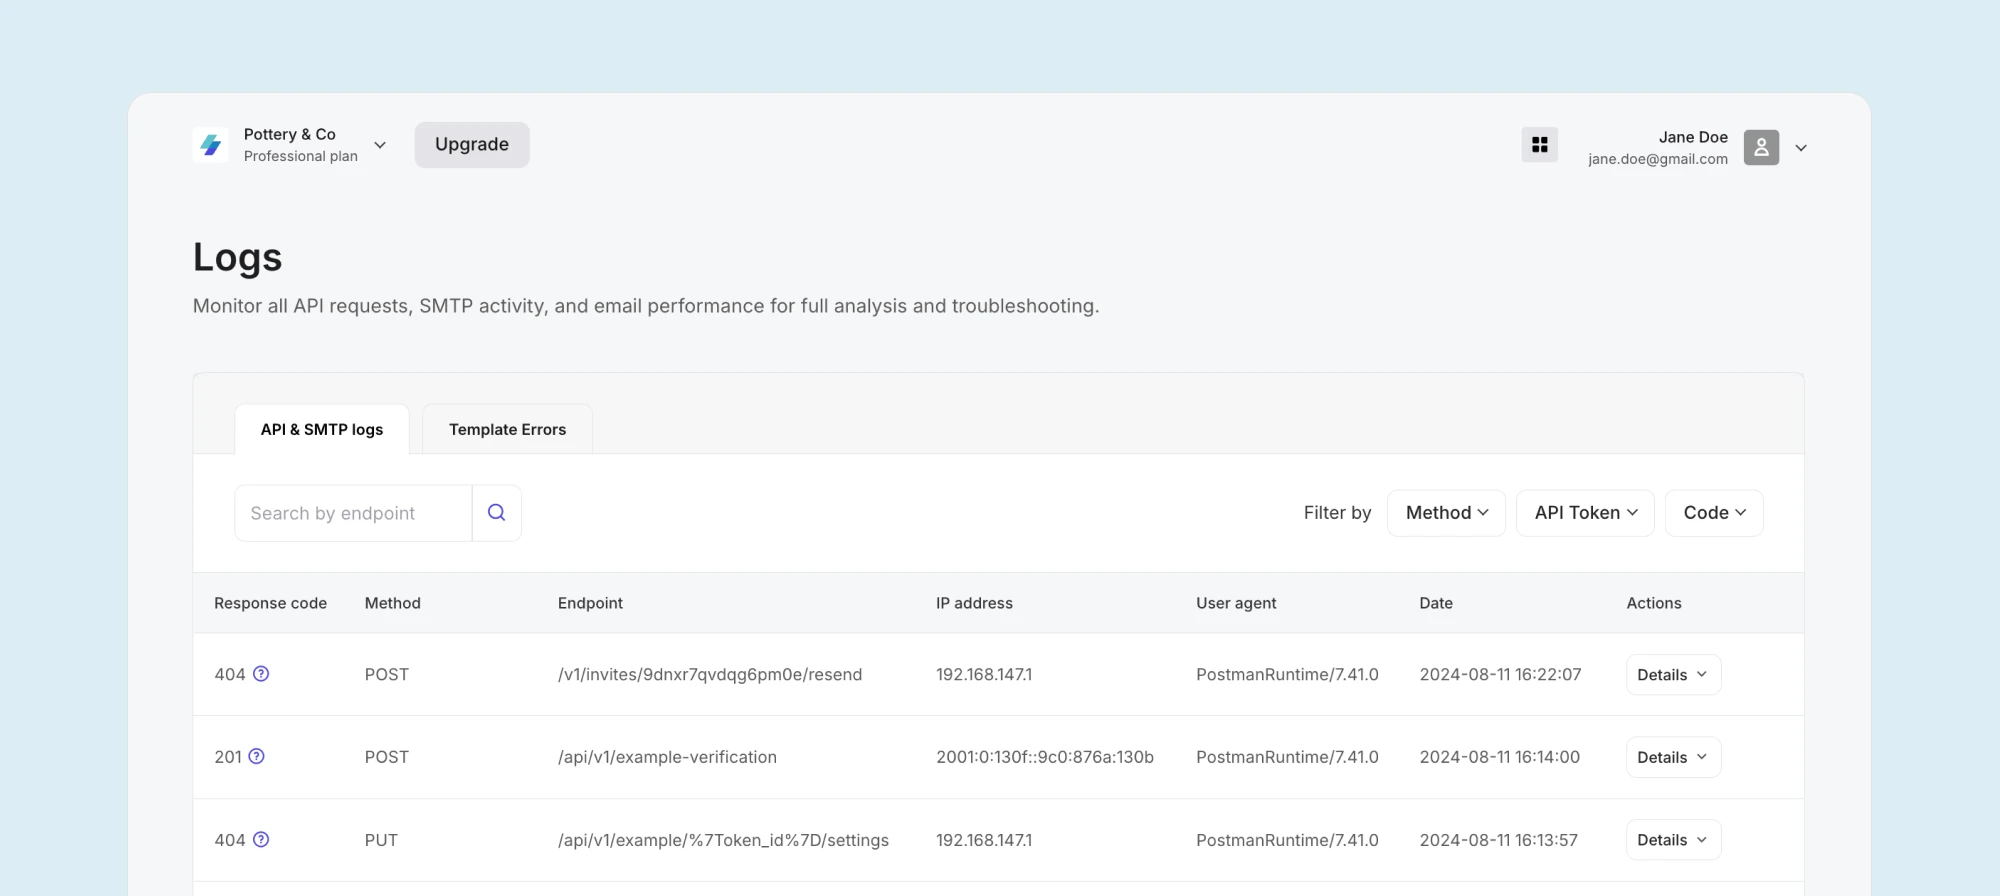Click help icon beside PUT row's 404
This screenshot has width=2000, height=896.
(261, 840)
